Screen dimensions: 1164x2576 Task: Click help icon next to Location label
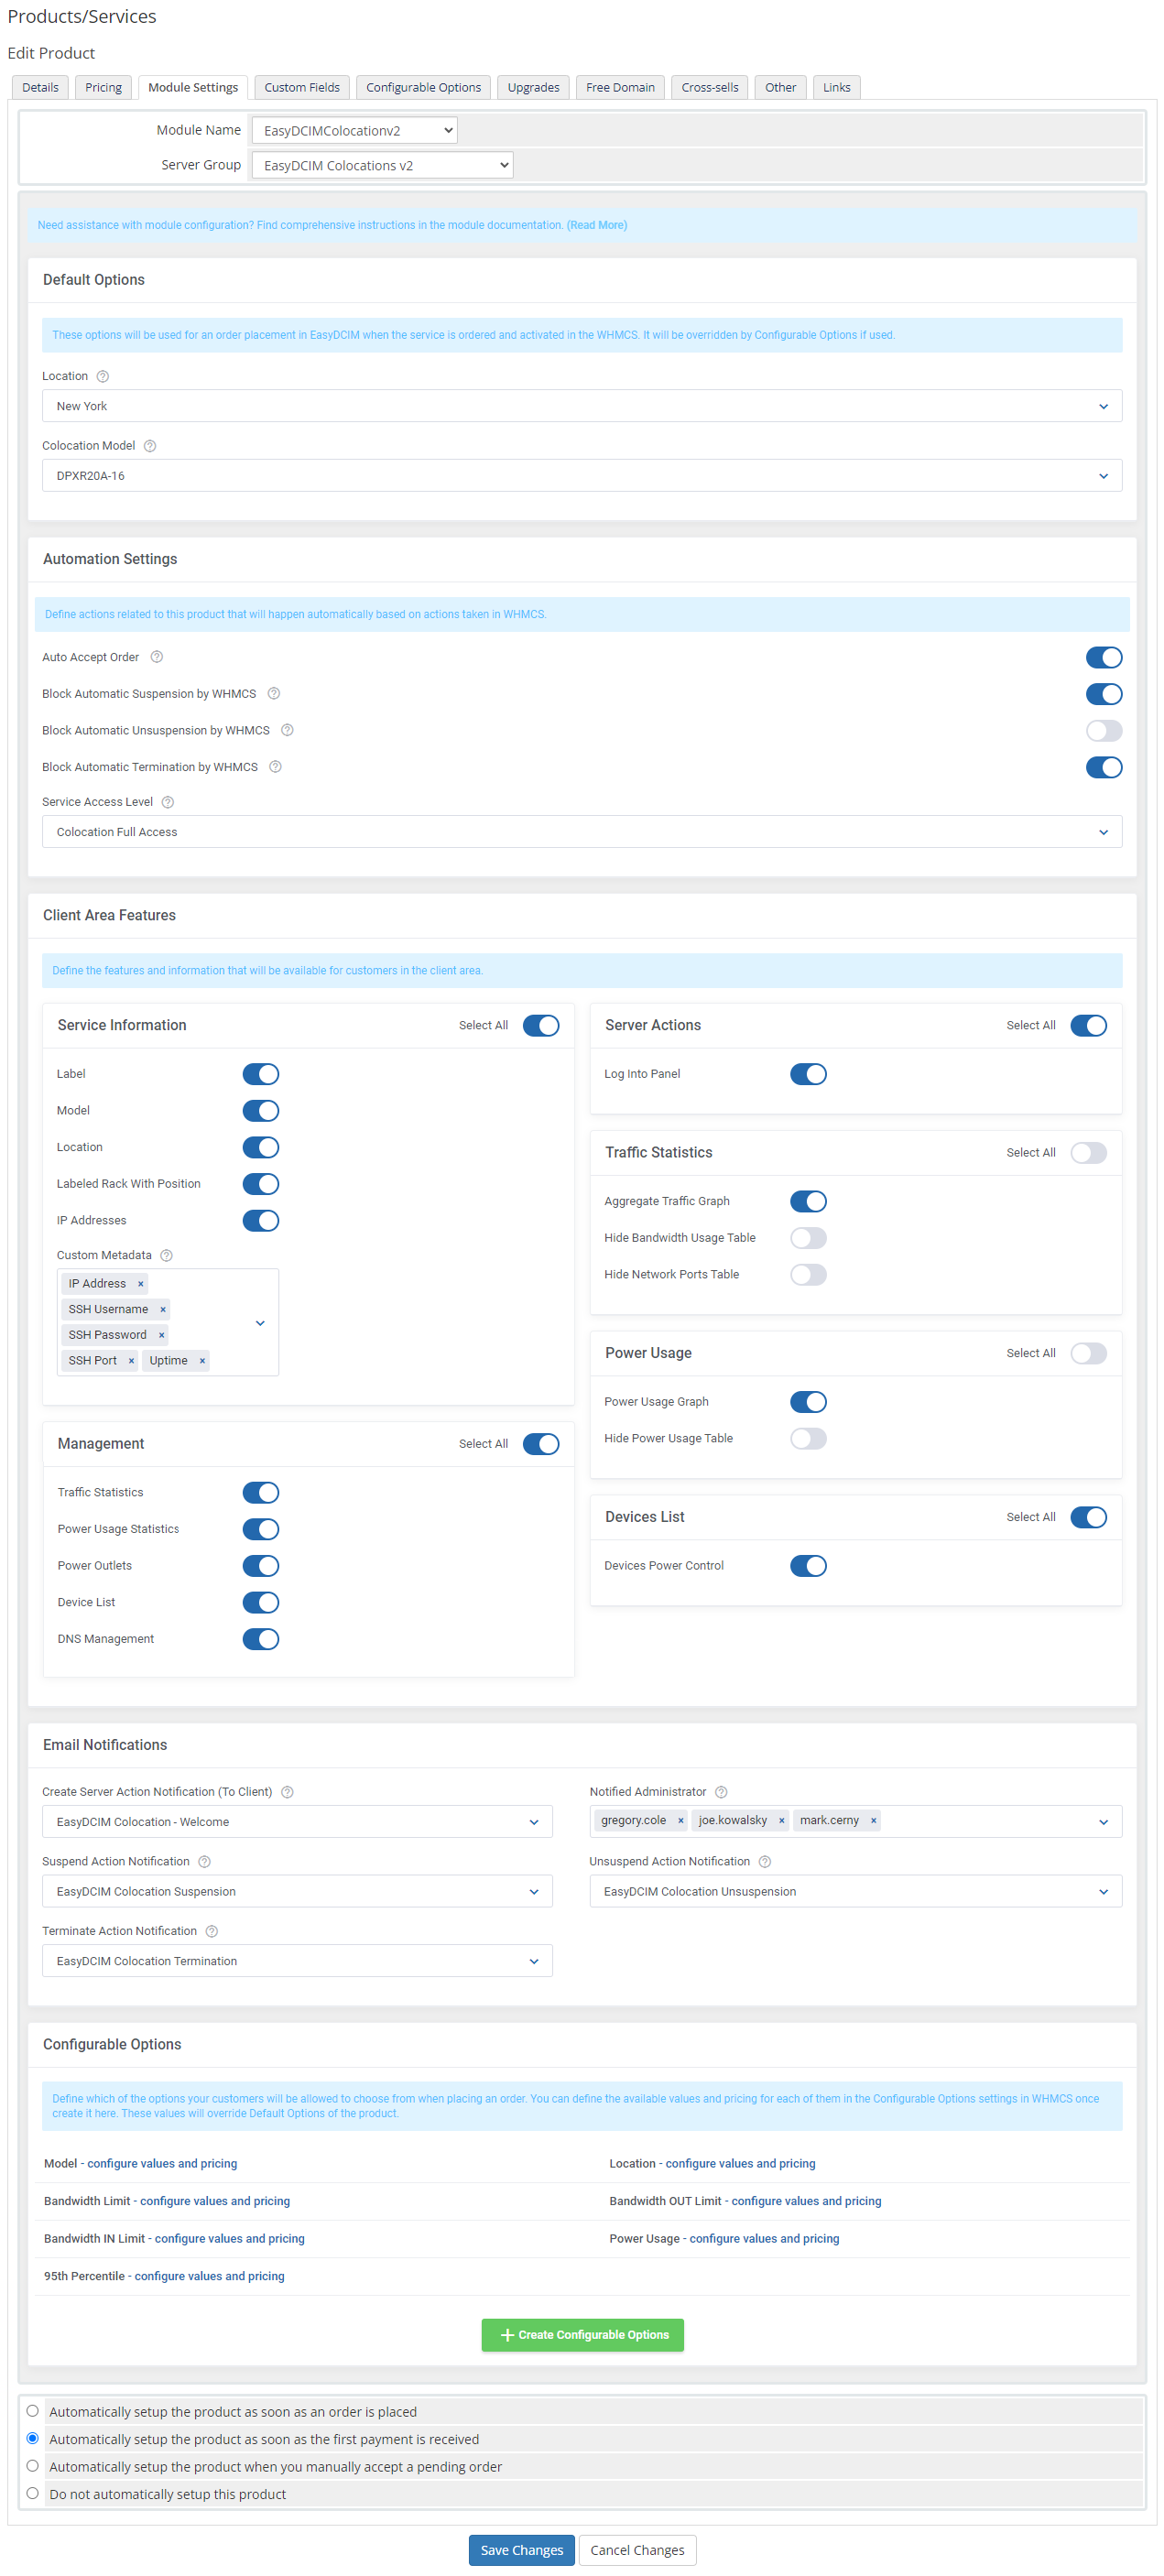click(102, 376)
